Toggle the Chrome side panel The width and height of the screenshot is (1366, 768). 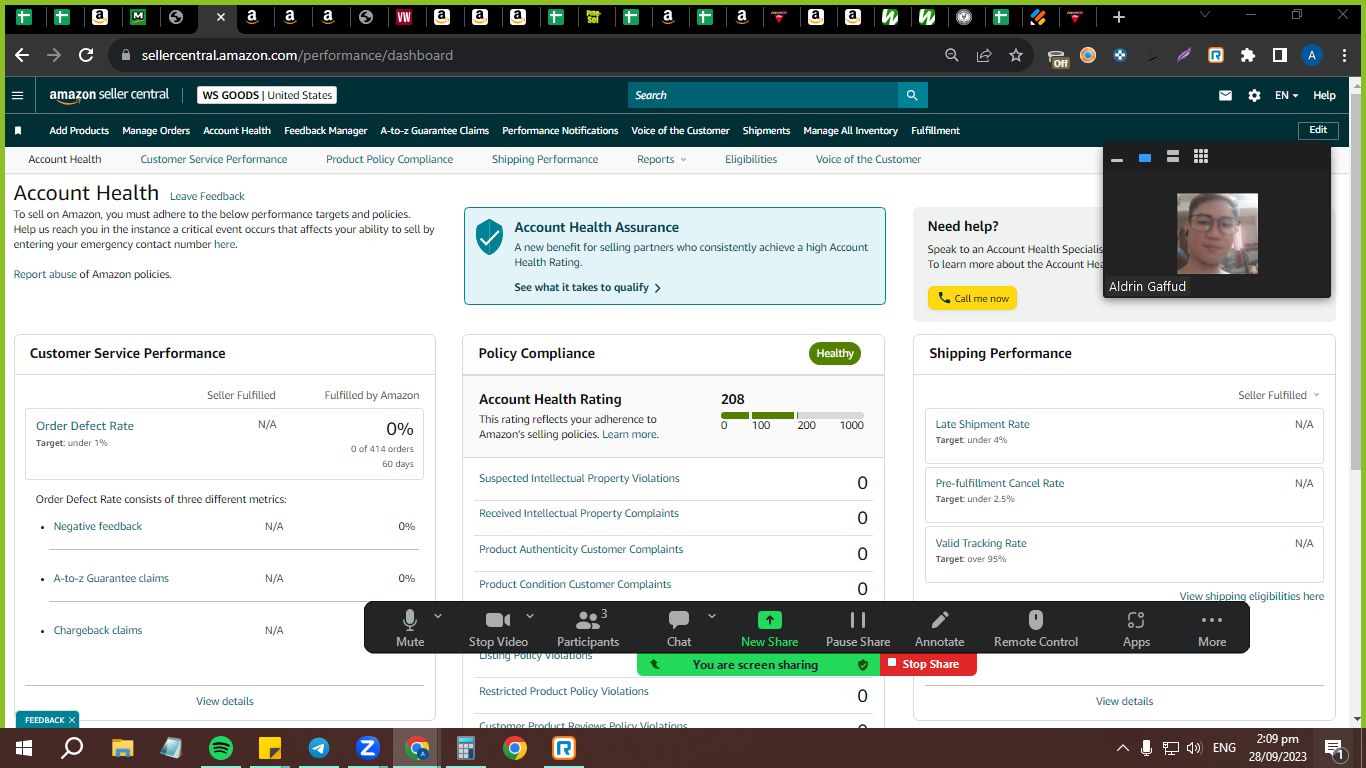point(1279,55)
